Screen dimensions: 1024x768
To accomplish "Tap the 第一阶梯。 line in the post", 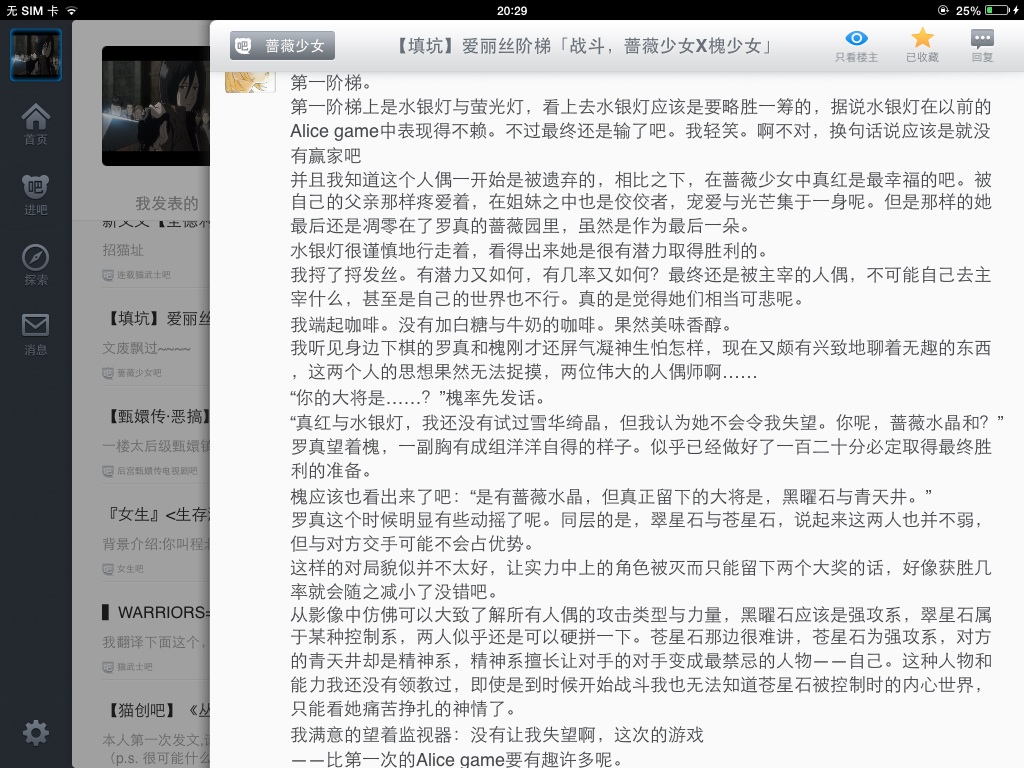I will pyautogui.click(x=332, y=83).
